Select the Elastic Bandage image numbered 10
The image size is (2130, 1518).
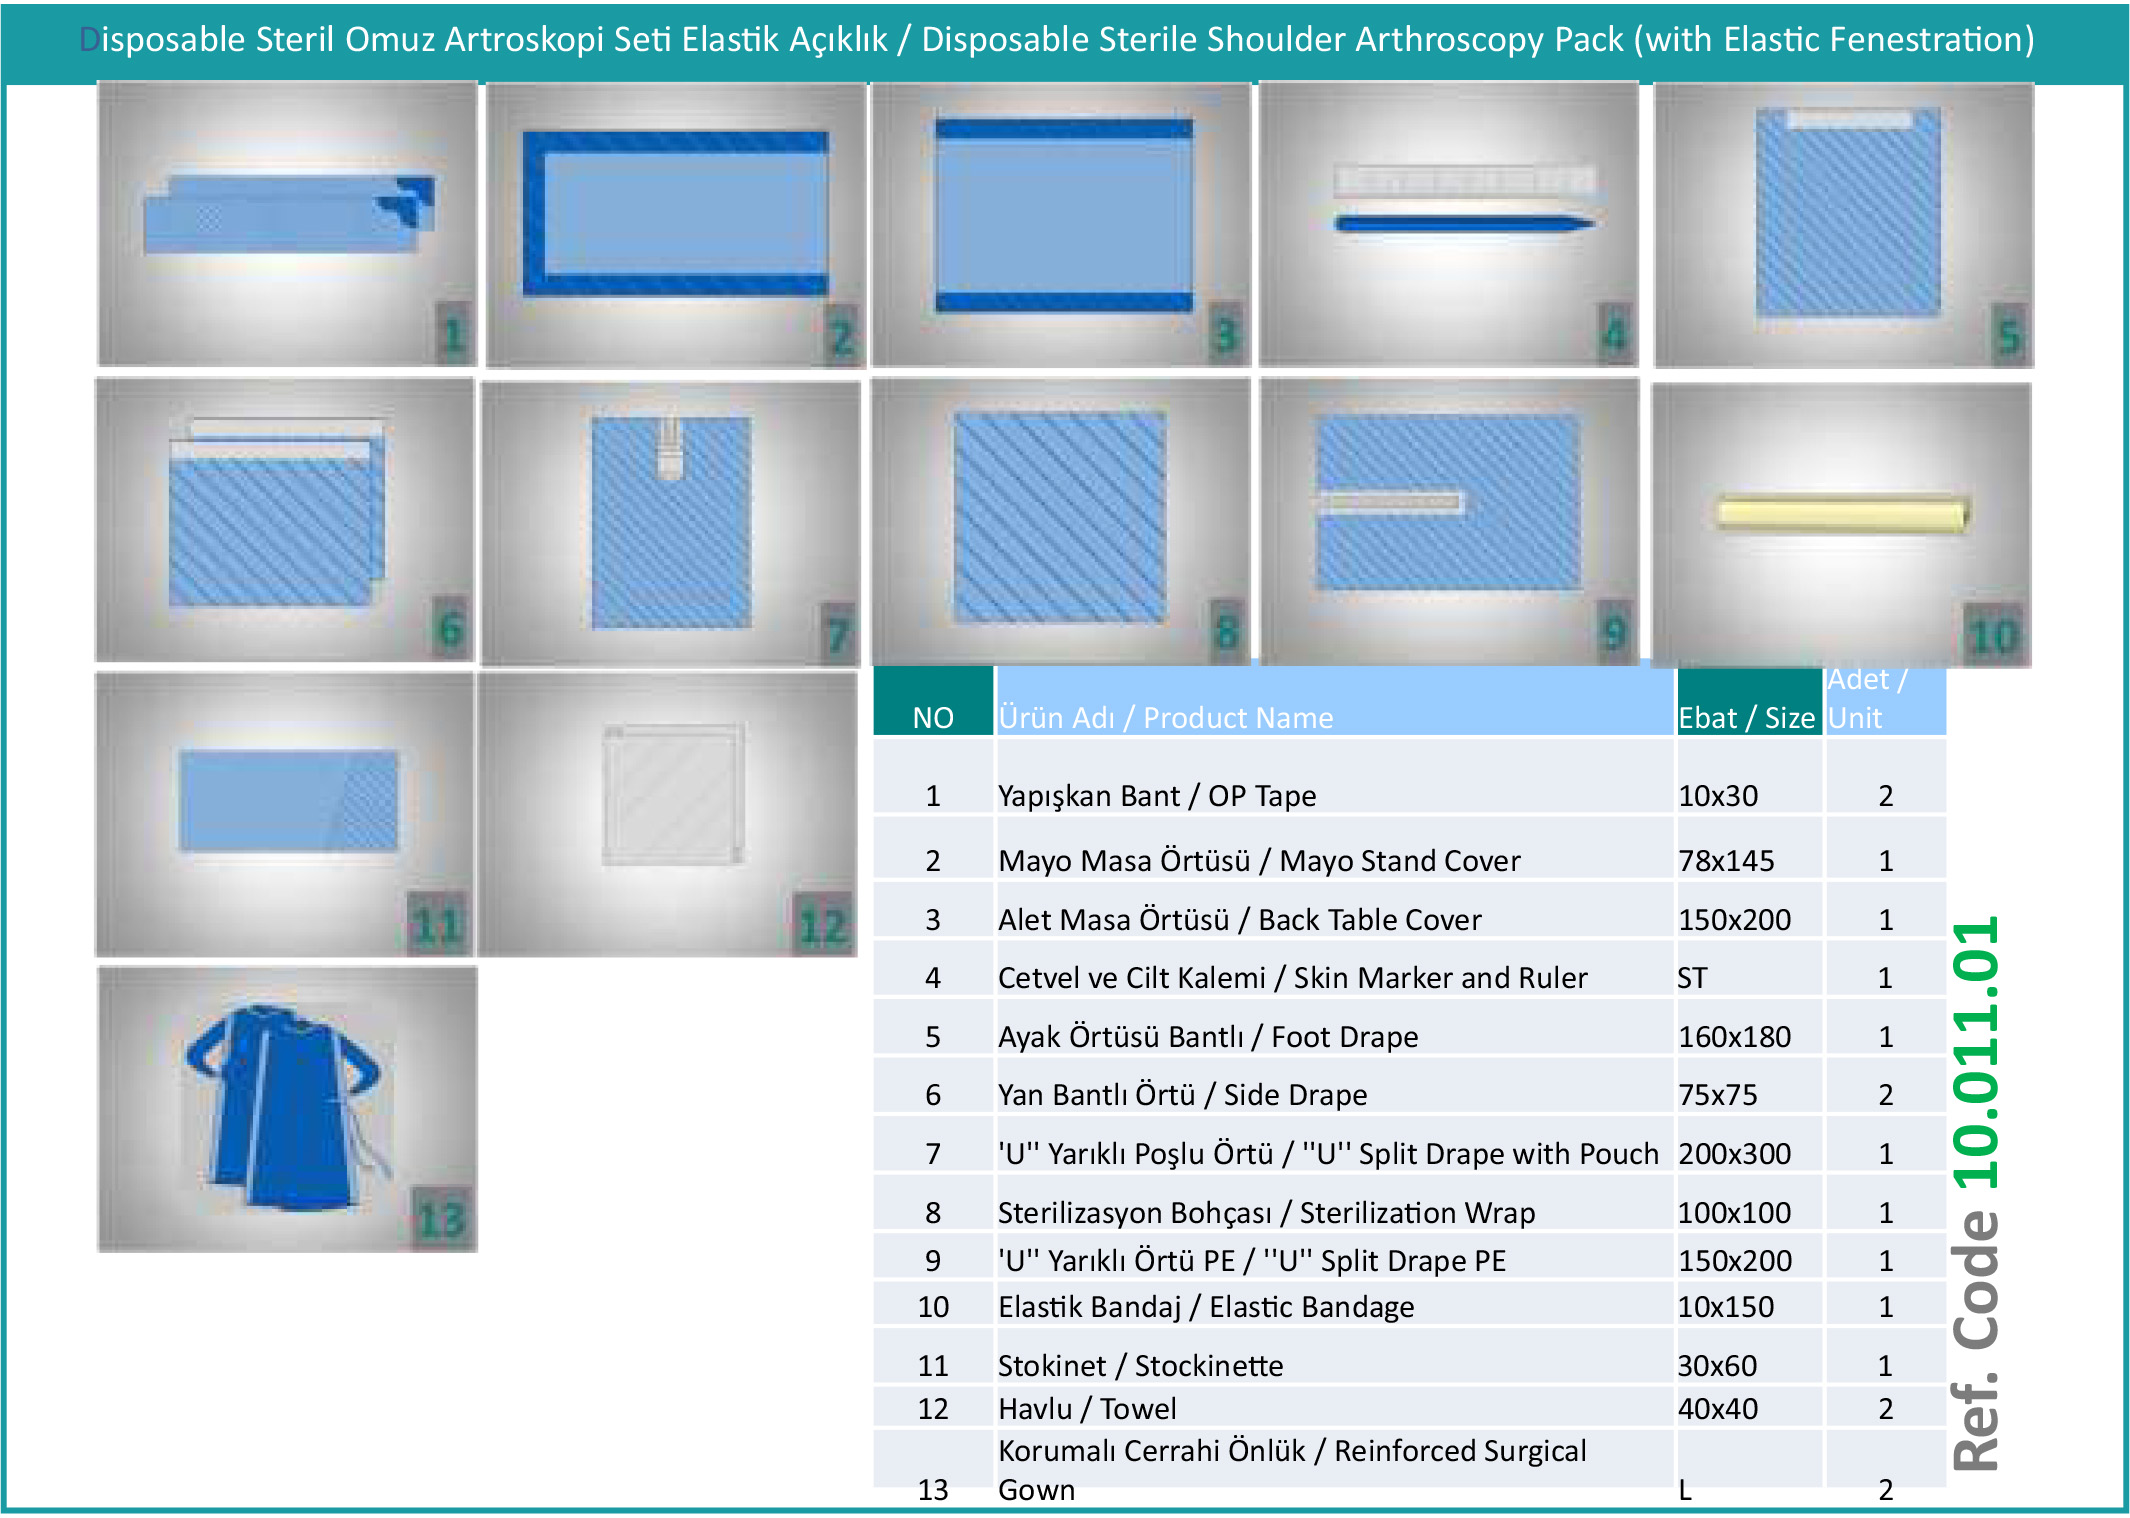[1841, 525]
